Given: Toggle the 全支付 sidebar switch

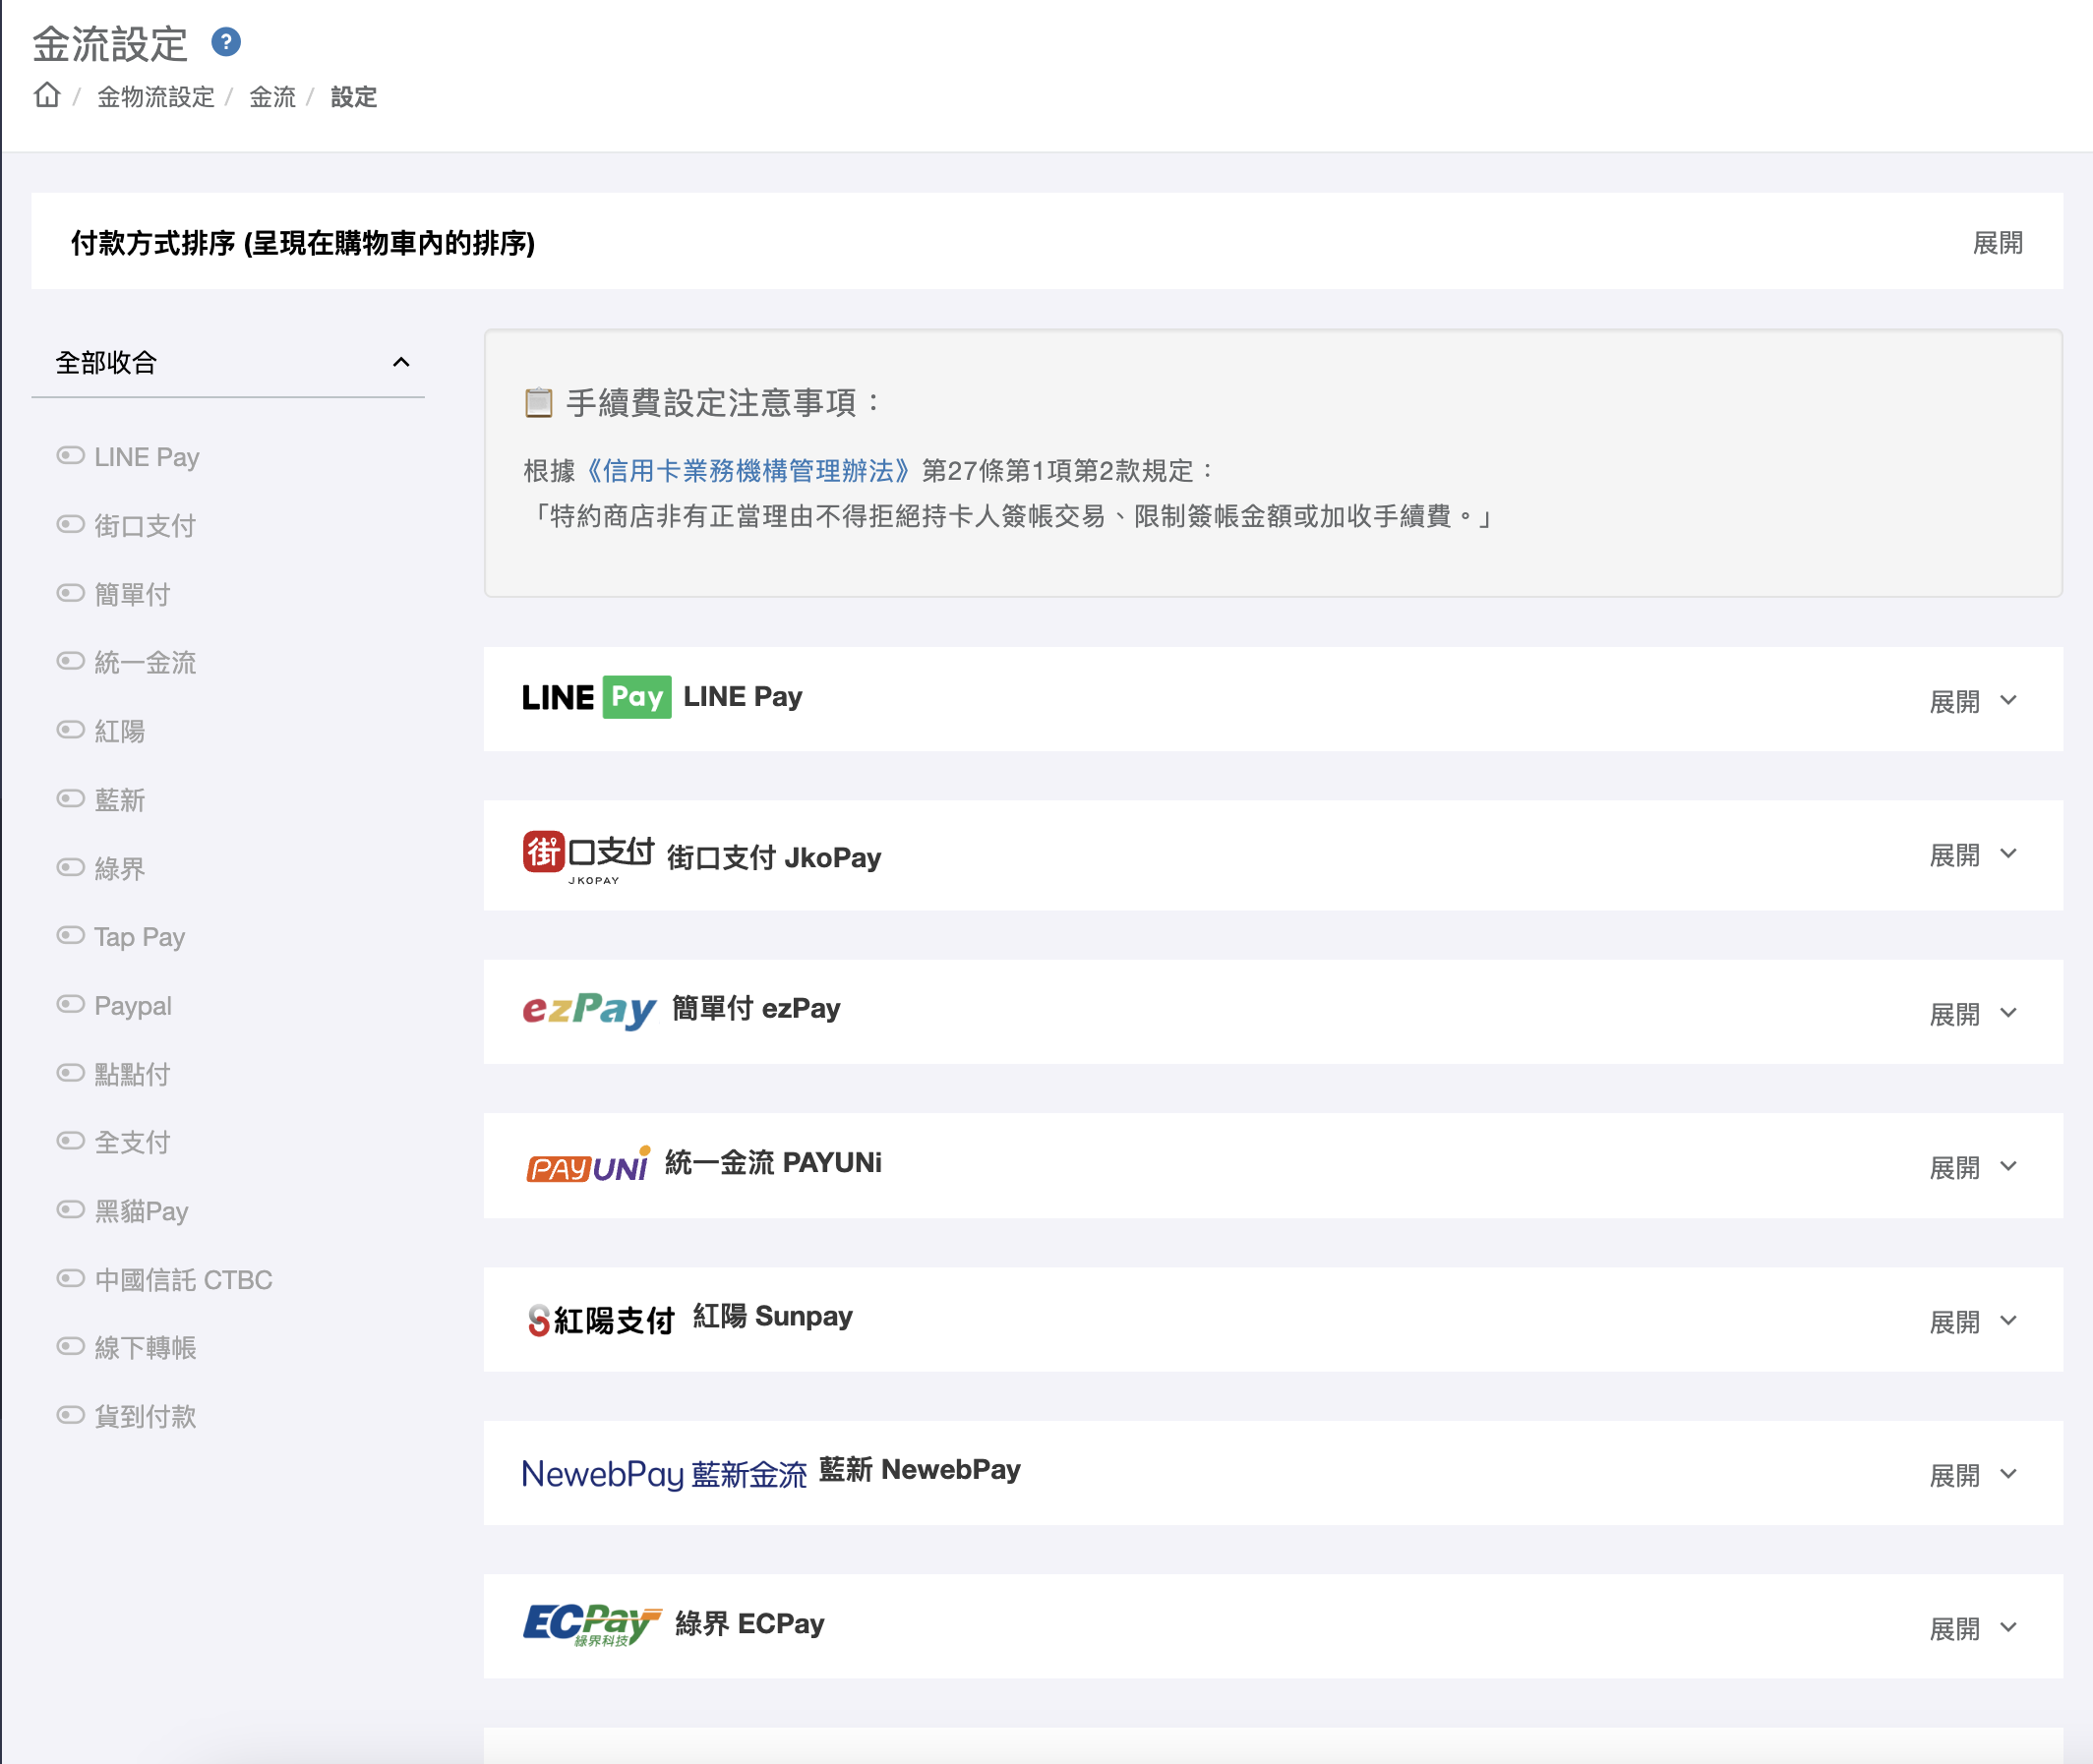Looking at the screenshot, I should point(70,1141).
